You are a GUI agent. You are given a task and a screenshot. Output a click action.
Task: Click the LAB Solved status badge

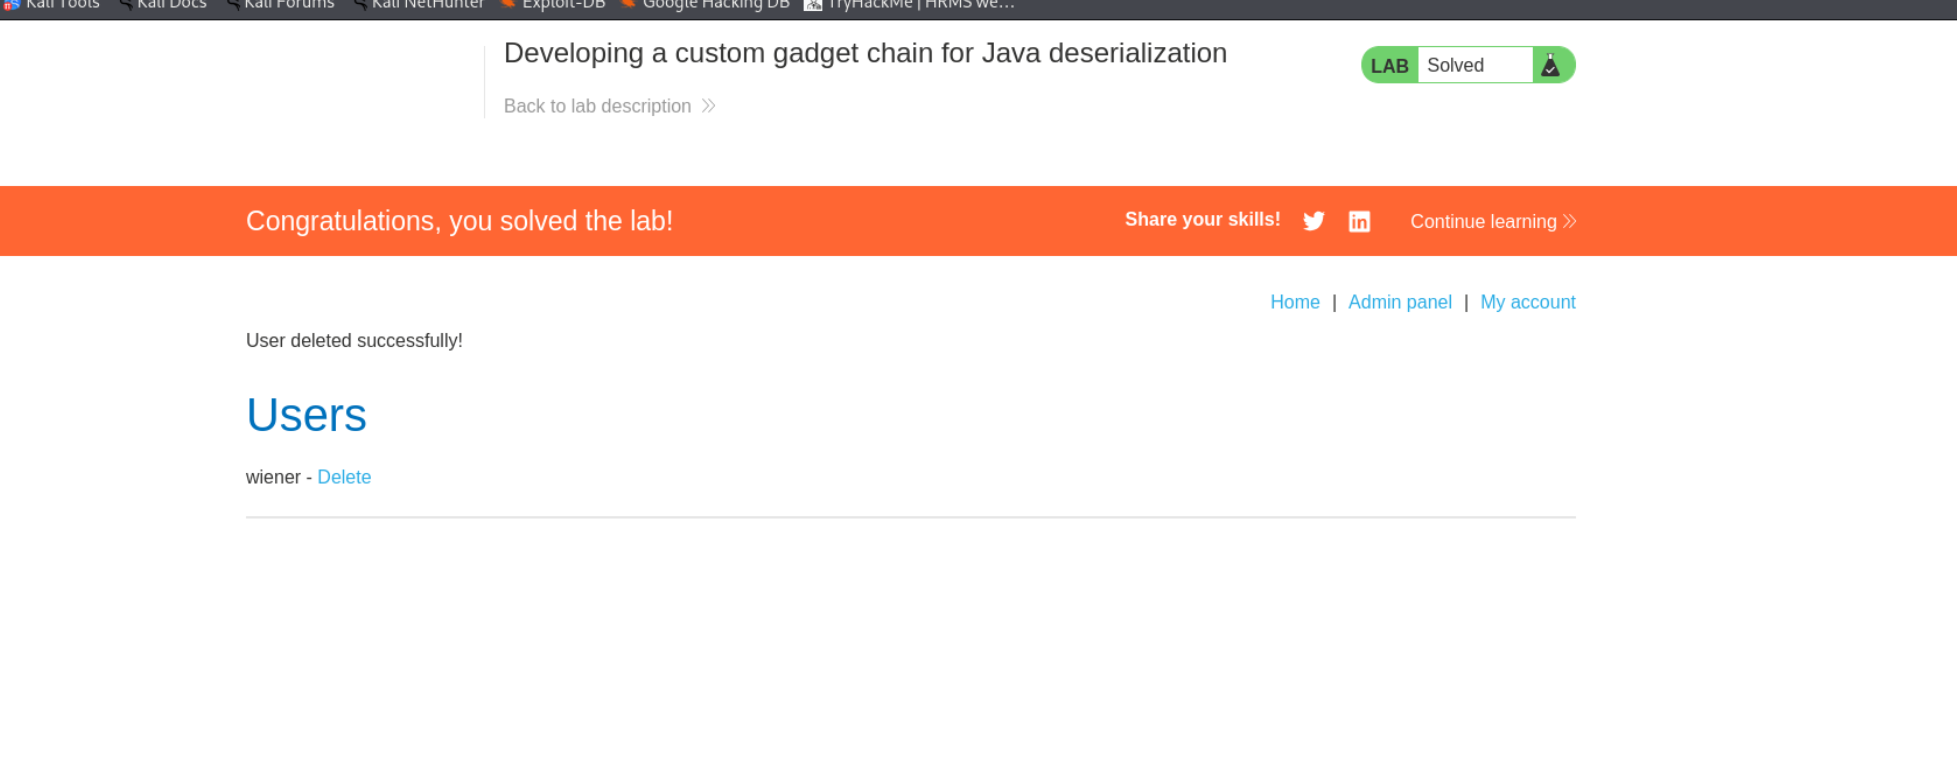pos(1468,65)
